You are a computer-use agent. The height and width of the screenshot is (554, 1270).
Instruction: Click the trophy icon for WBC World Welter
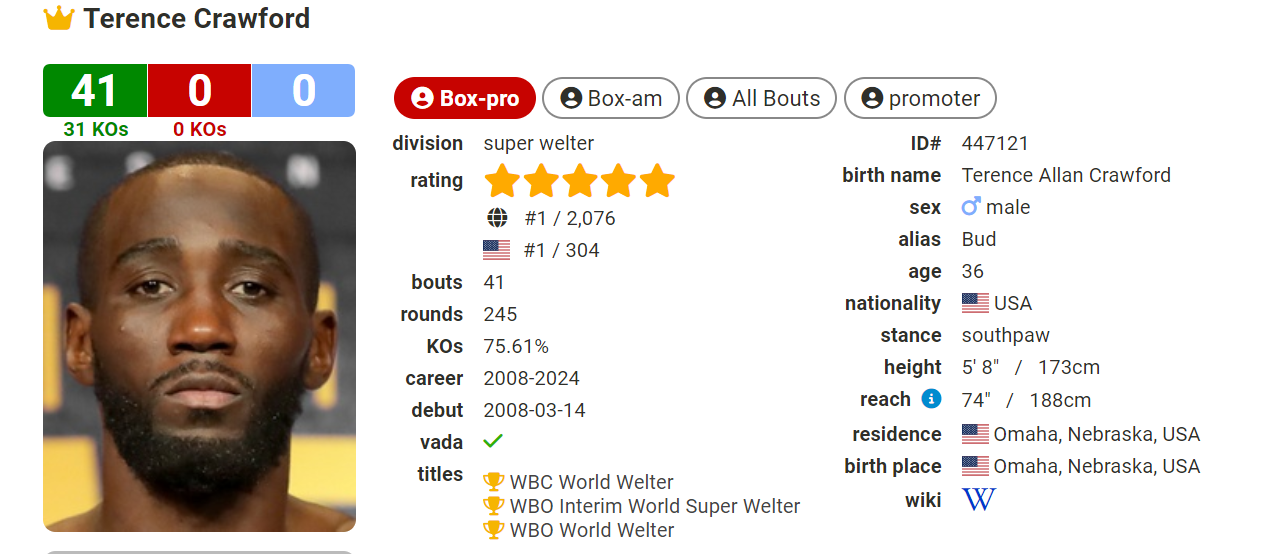pos(493,482)
